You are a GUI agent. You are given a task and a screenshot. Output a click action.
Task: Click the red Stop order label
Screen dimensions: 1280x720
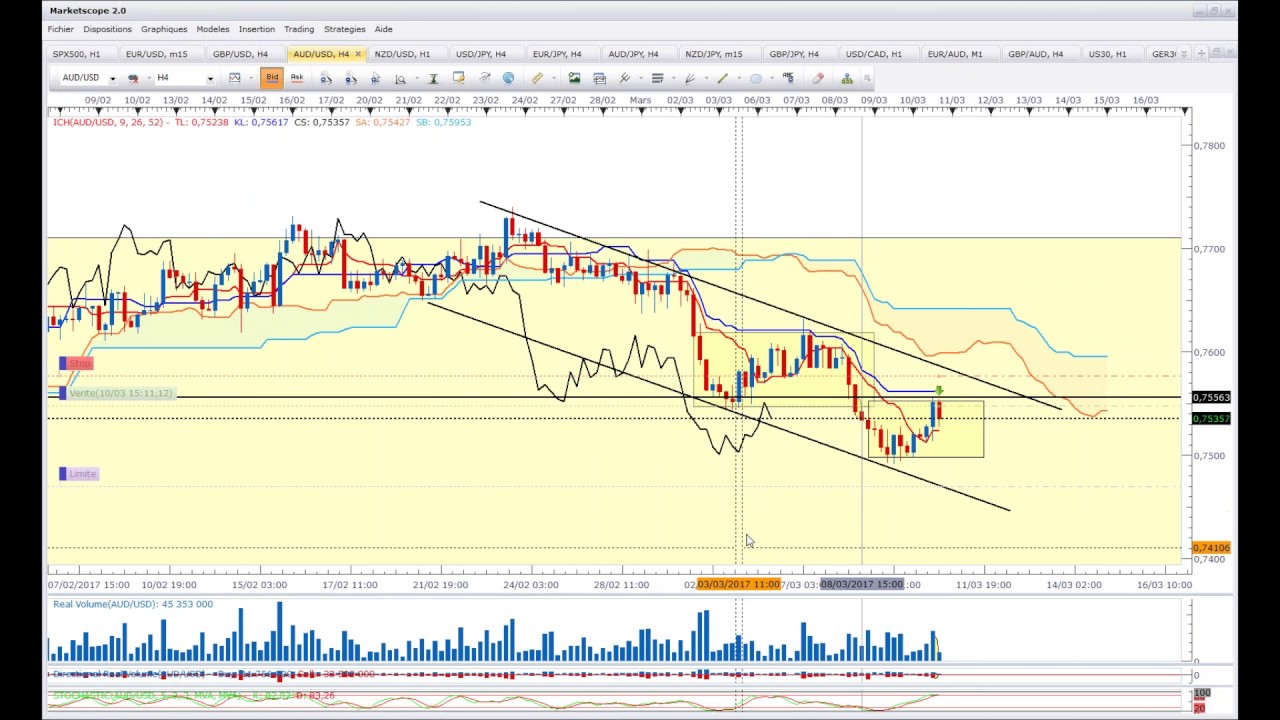tap(77, 363)
